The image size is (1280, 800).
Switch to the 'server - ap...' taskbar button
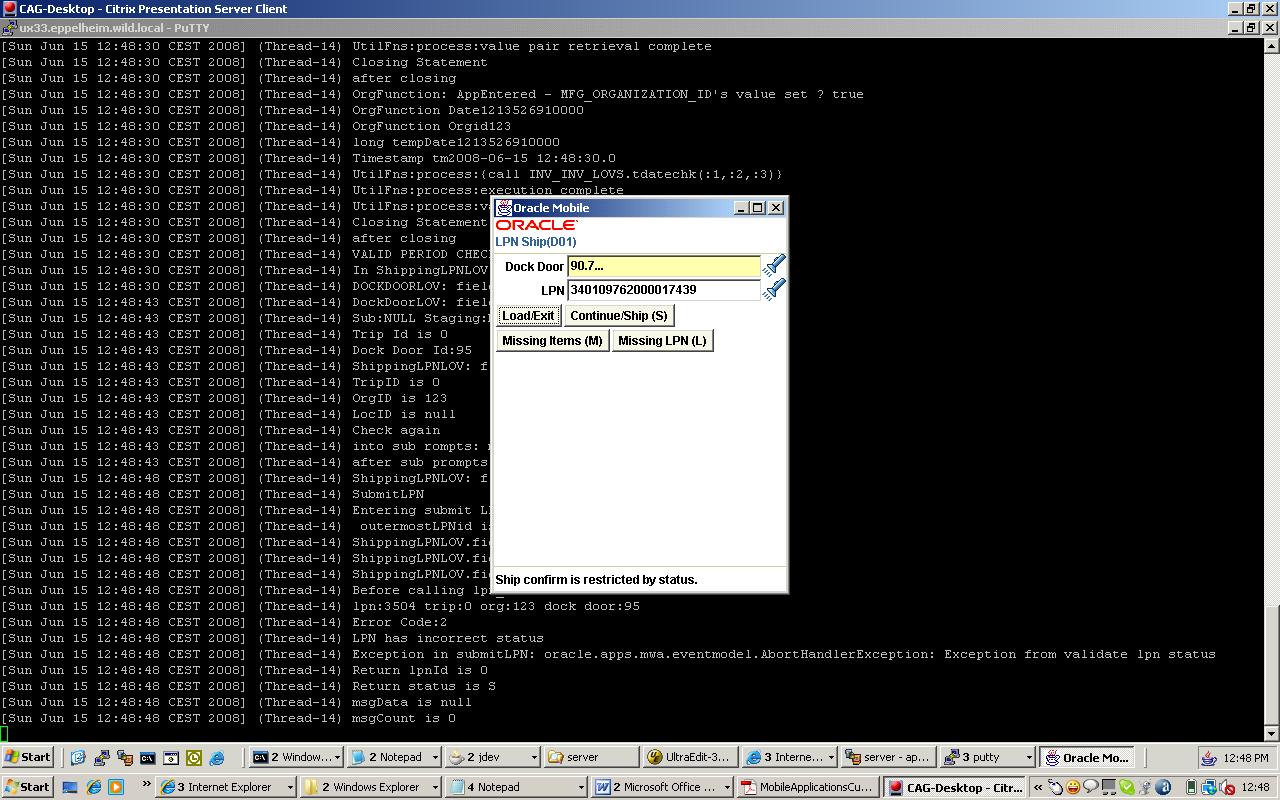(x=889, y=758)
